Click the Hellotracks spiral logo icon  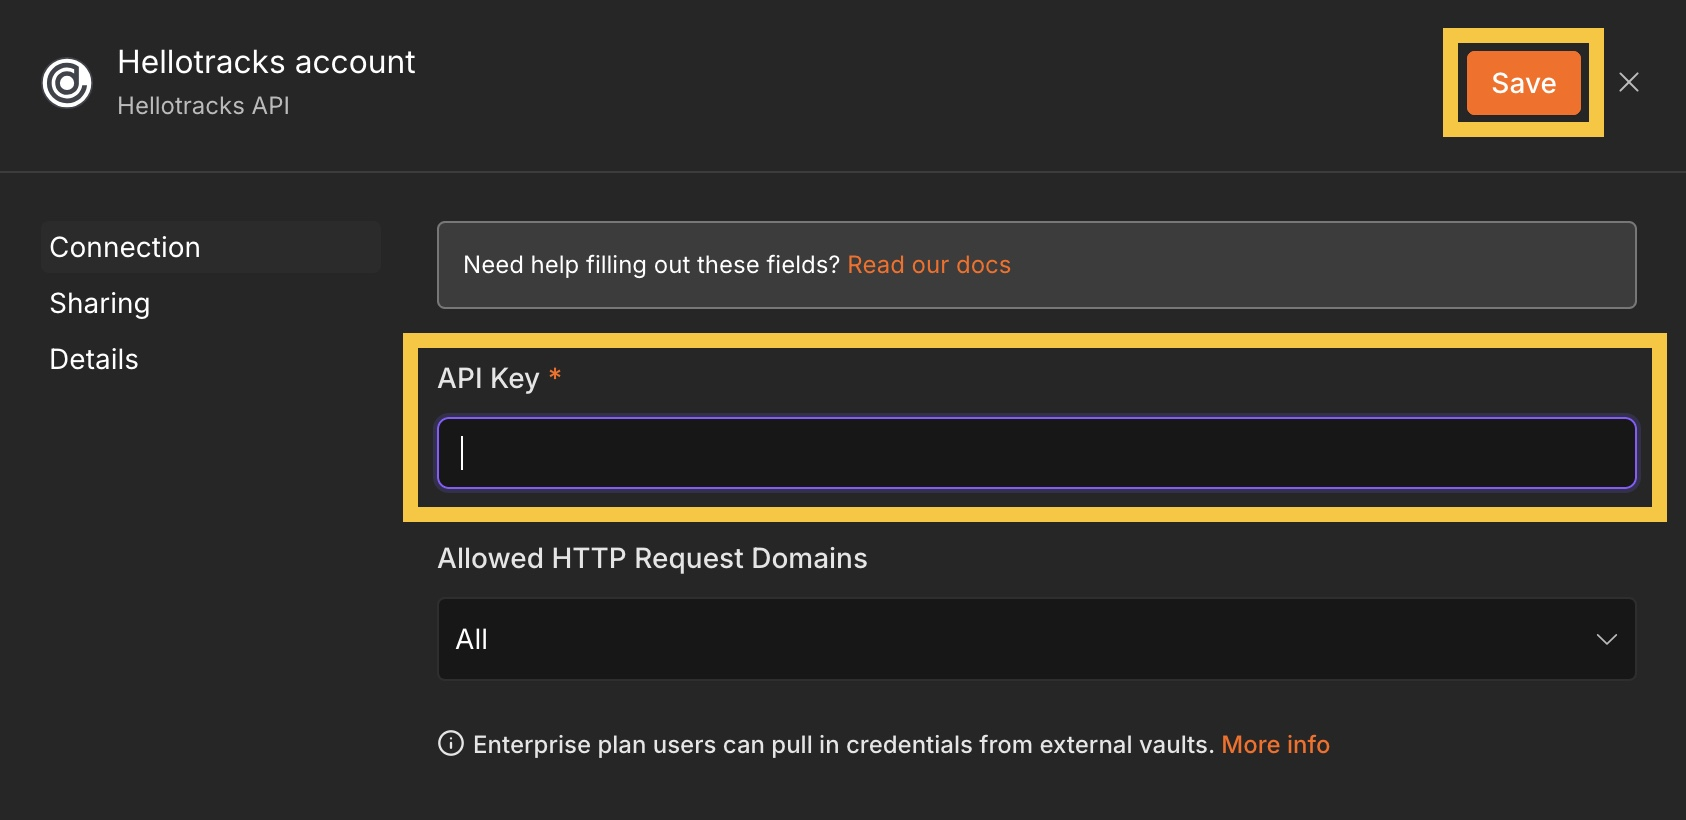[x=67, y=82]
